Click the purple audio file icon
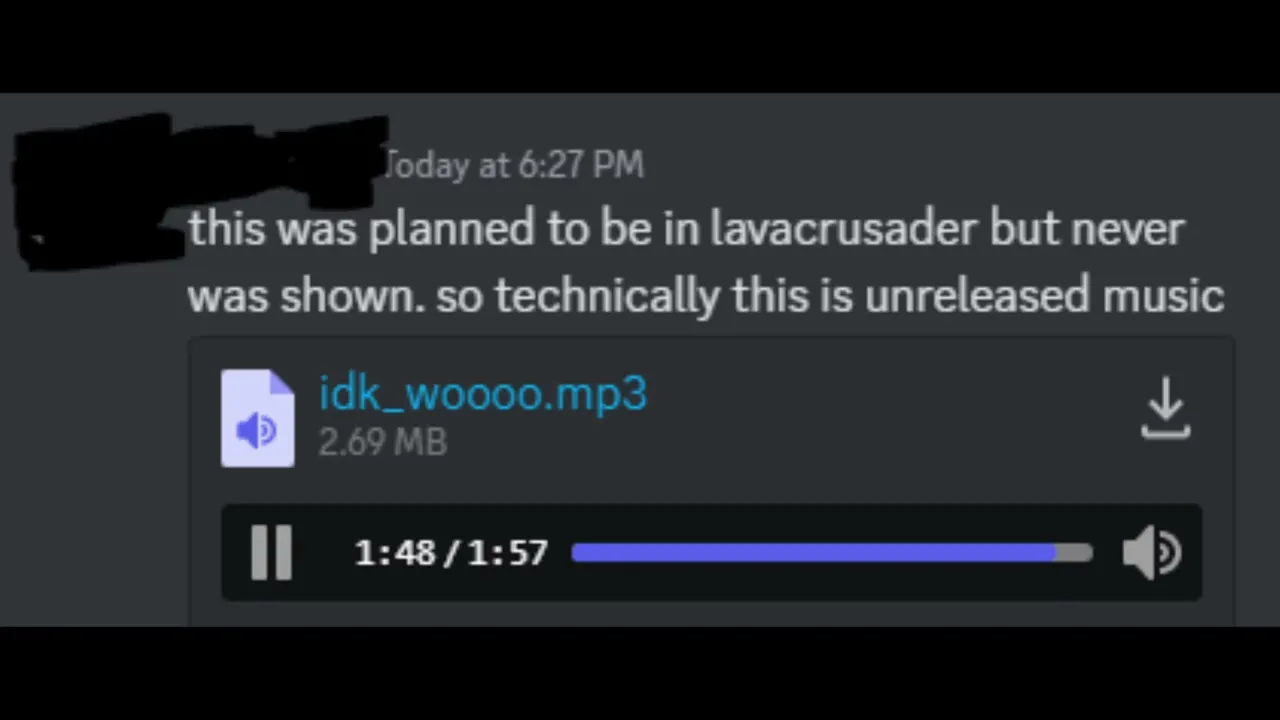The image size is (1280, 720). [257, 418]
